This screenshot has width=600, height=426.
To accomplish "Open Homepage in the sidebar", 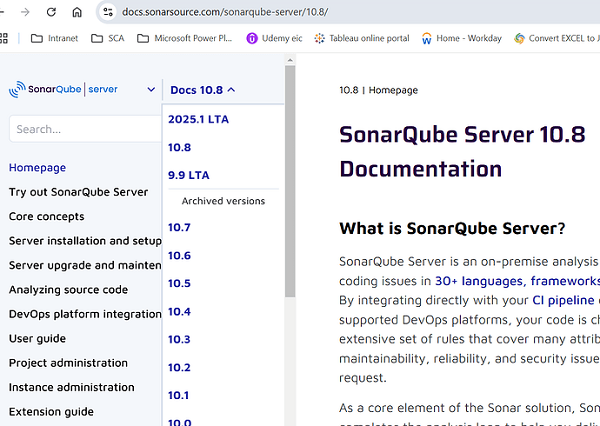I will [38, 168].
